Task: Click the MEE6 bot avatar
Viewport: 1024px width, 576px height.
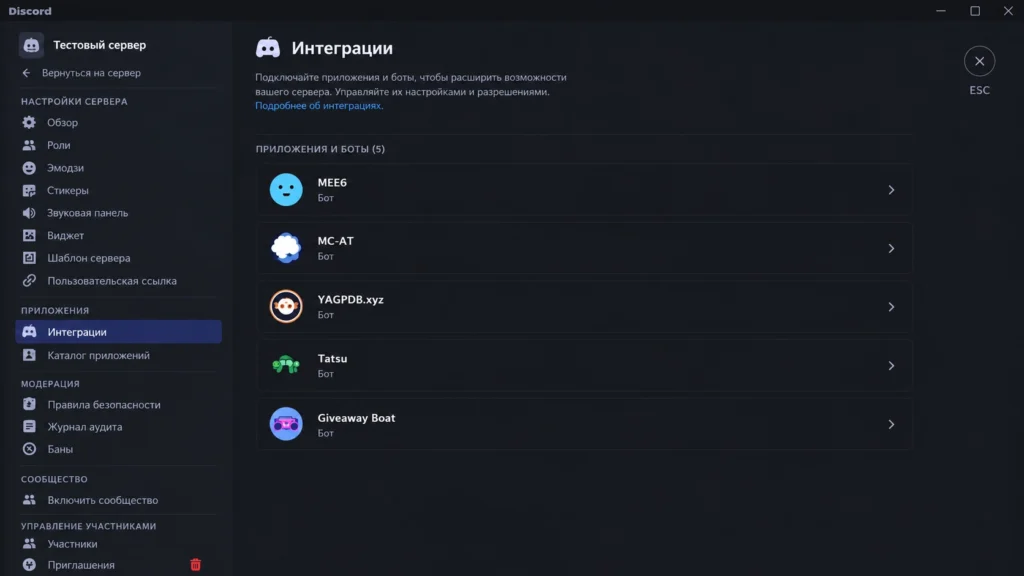Action: (286, 189)
